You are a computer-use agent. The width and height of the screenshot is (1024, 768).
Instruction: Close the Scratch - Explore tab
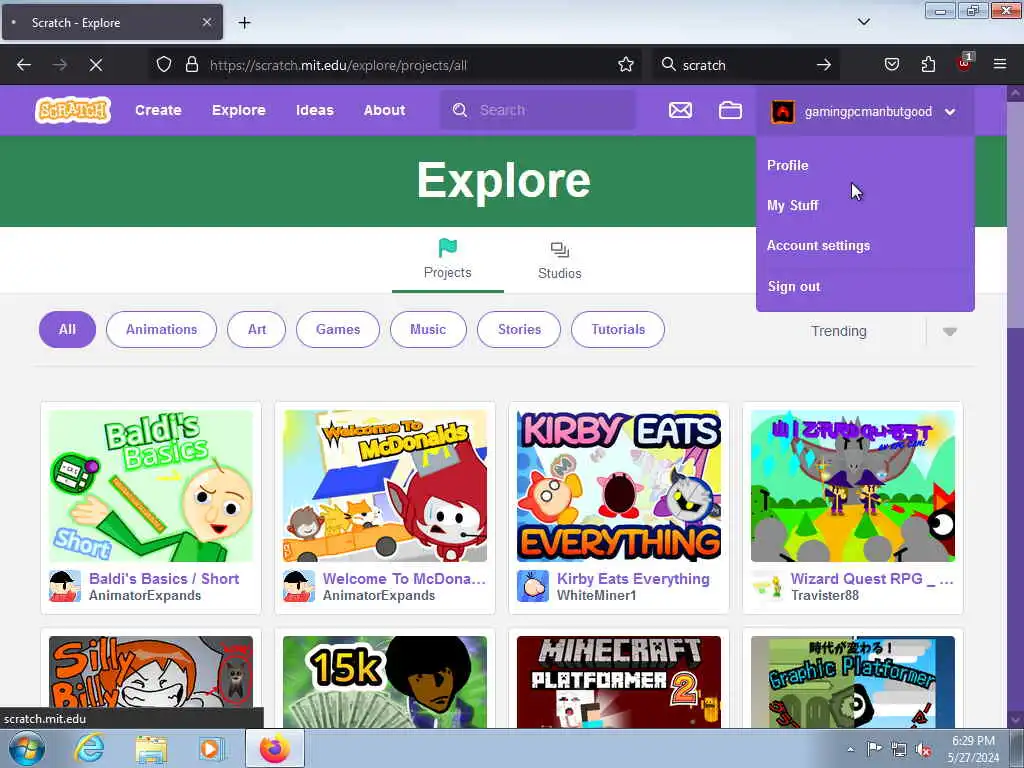[x=206, y=22]
